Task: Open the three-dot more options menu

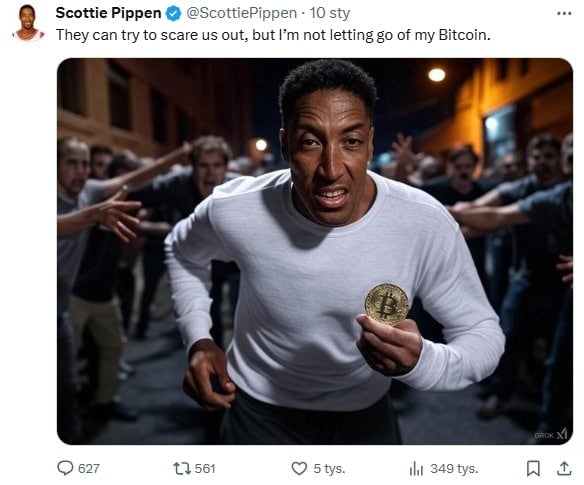Action: click(564, 13)
